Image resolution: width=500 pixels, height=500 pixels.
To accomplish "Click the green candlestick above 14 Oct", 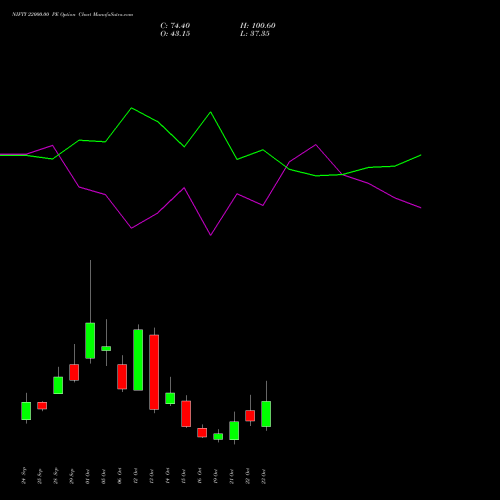I will coord(170,398).
